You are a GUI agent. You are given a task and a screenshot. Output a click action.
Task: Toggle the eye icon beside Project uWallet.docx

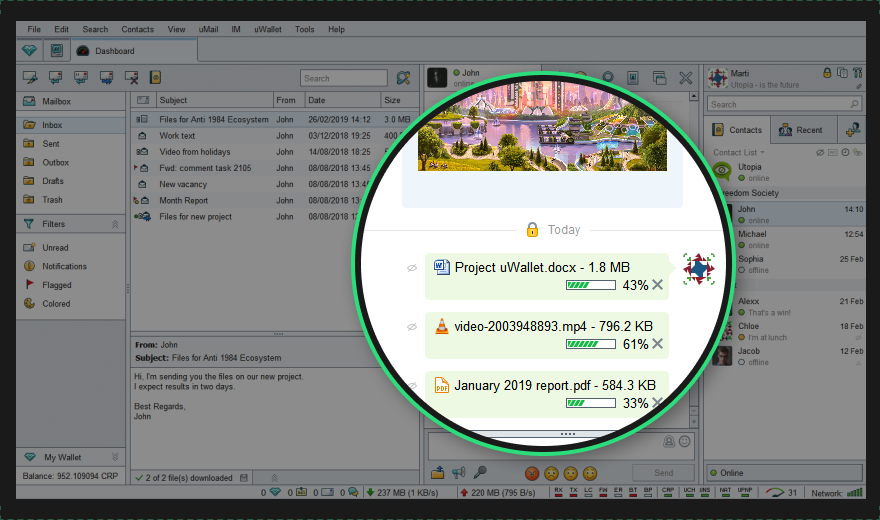coord(412,268)
